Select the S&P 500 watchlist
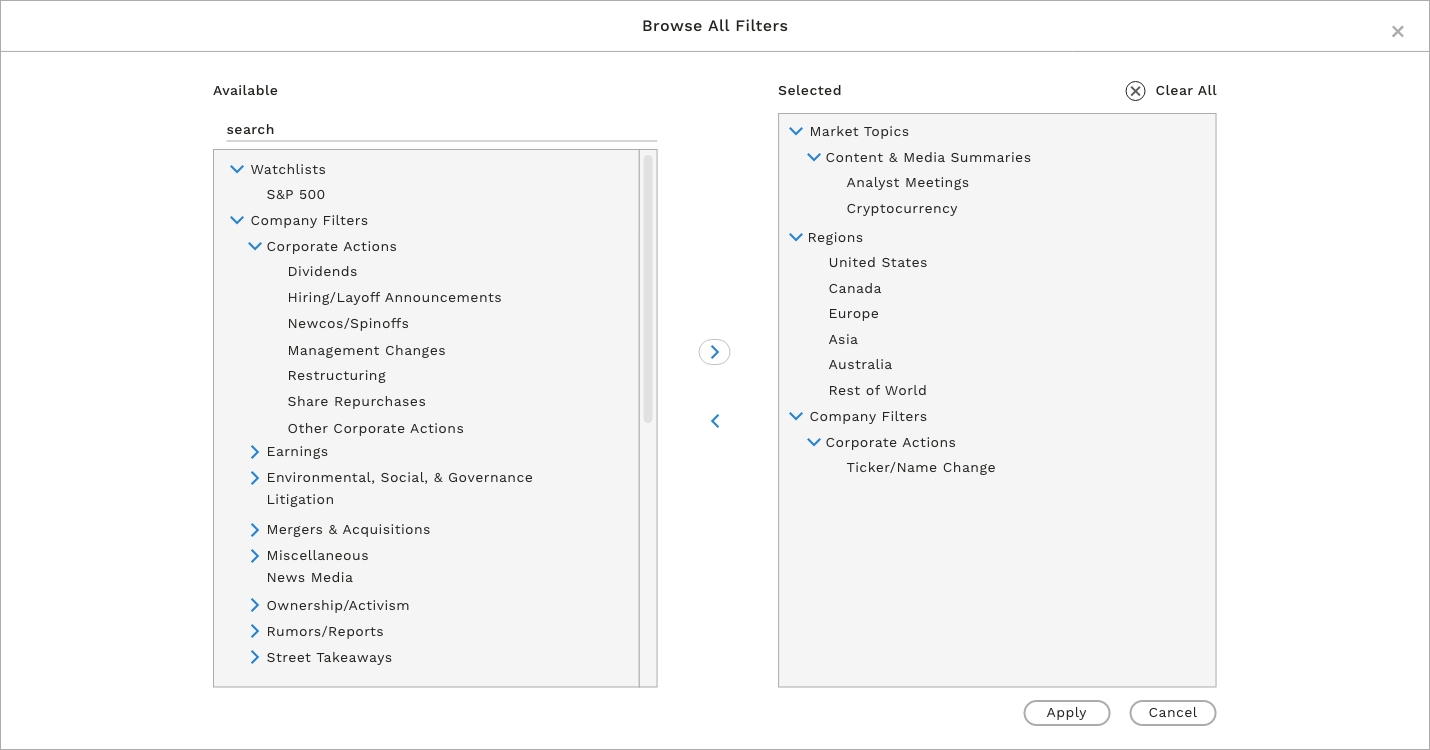Image resolution: width=1430 pixels, height=750 pixels. (x=295, y=195)
